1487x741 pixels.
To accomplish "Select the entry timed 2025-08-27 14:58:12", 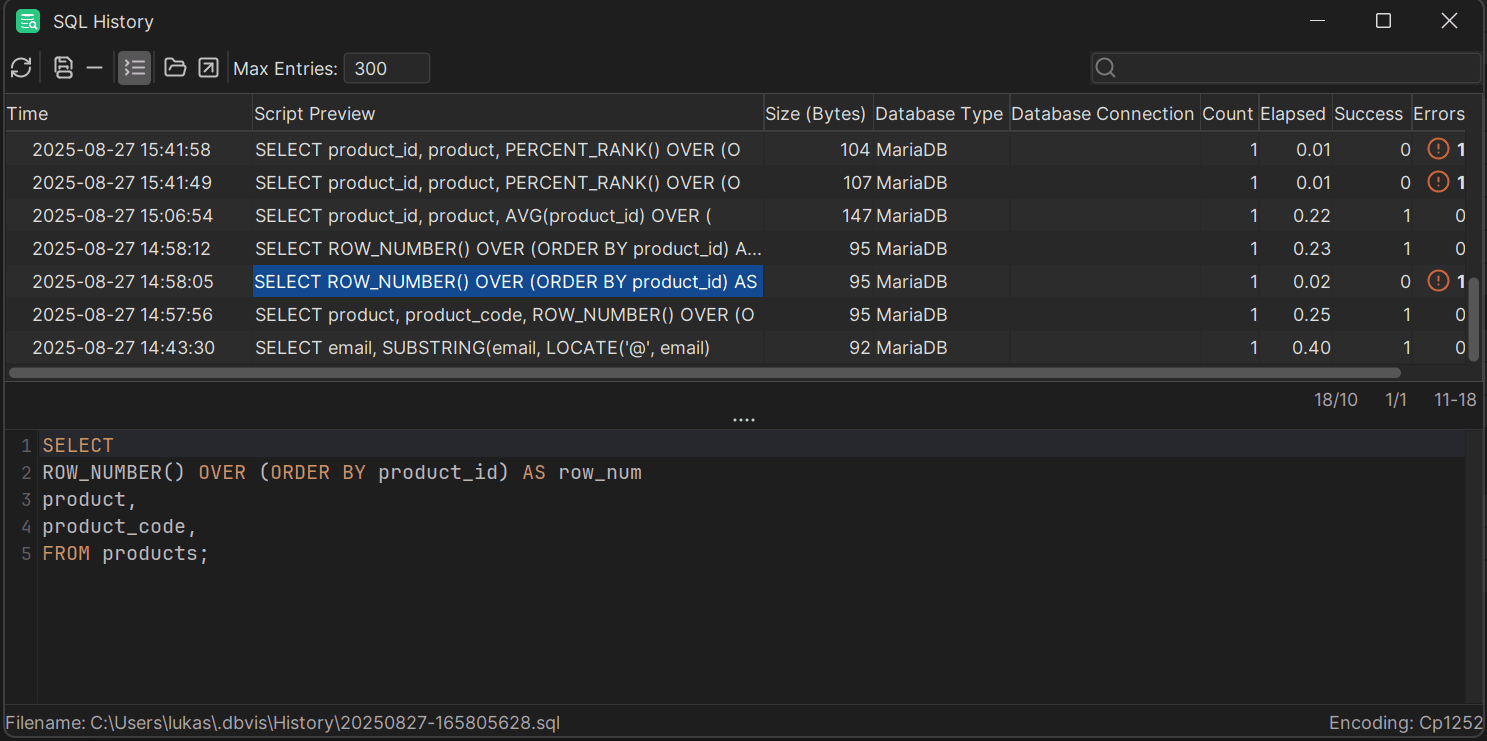I will click(735, 249).
